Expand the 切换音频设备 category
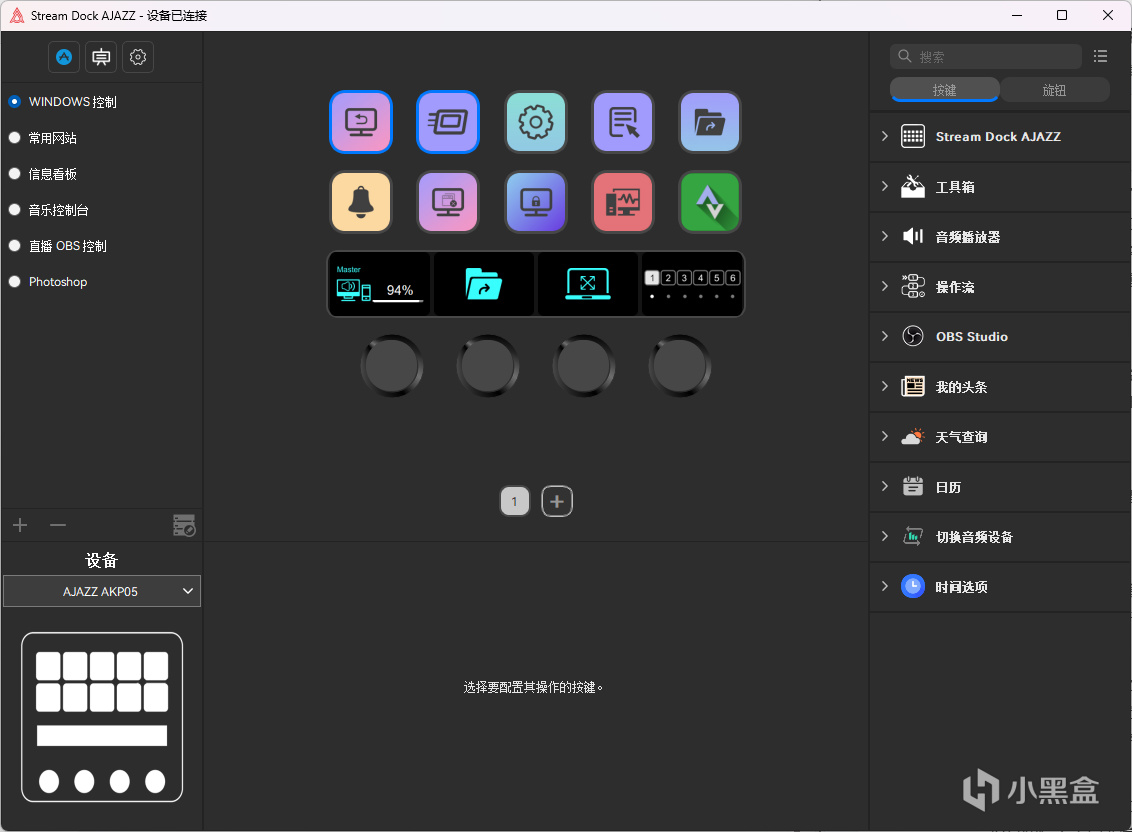Screen dimensions: 1132x832 [884, 536]
